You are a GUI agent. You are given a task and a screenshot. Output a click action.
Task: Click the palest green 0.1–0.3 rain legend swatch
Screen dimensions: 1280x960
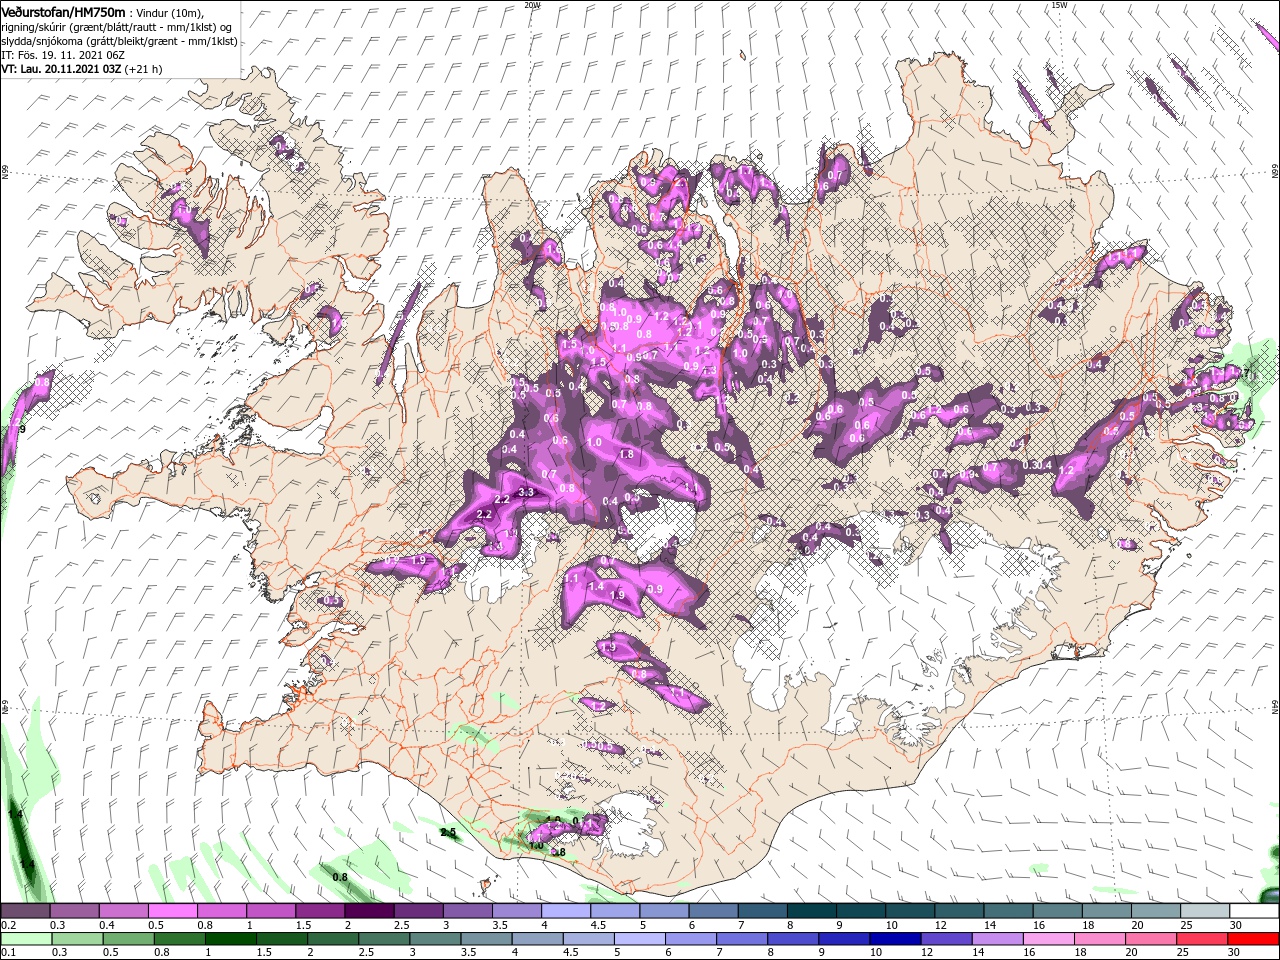pos(26,939)
